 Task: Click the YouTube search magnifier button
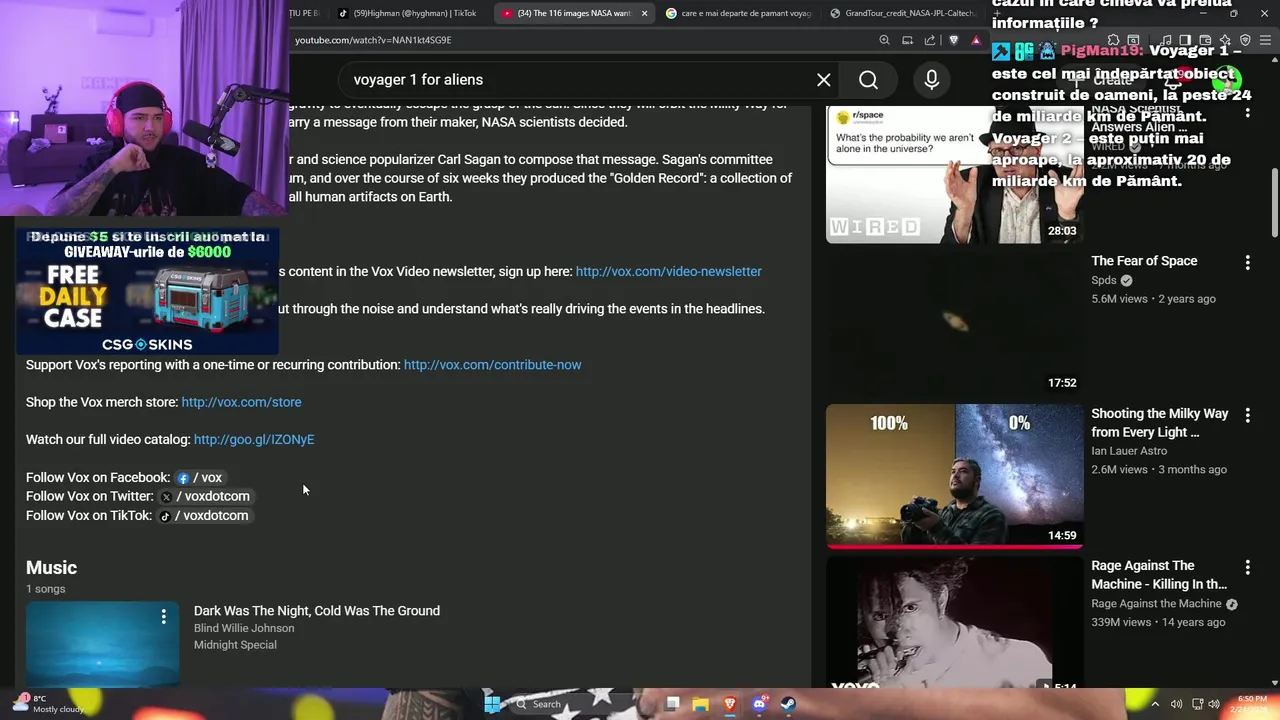click(869, 80)
